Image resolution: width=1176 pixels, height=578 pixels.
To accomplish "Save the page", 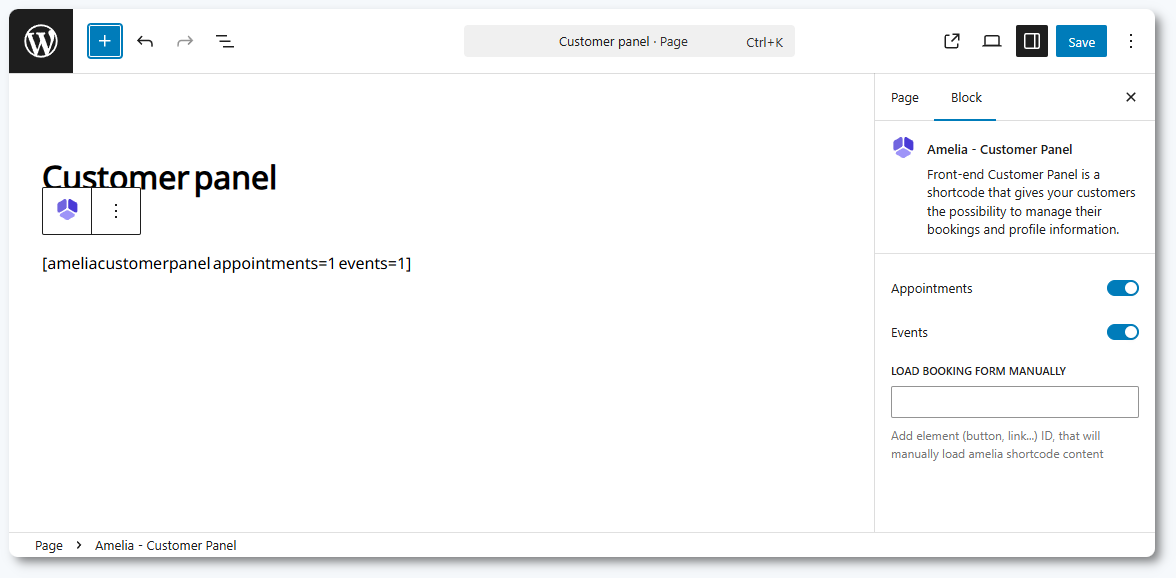I will (1081, 42).
